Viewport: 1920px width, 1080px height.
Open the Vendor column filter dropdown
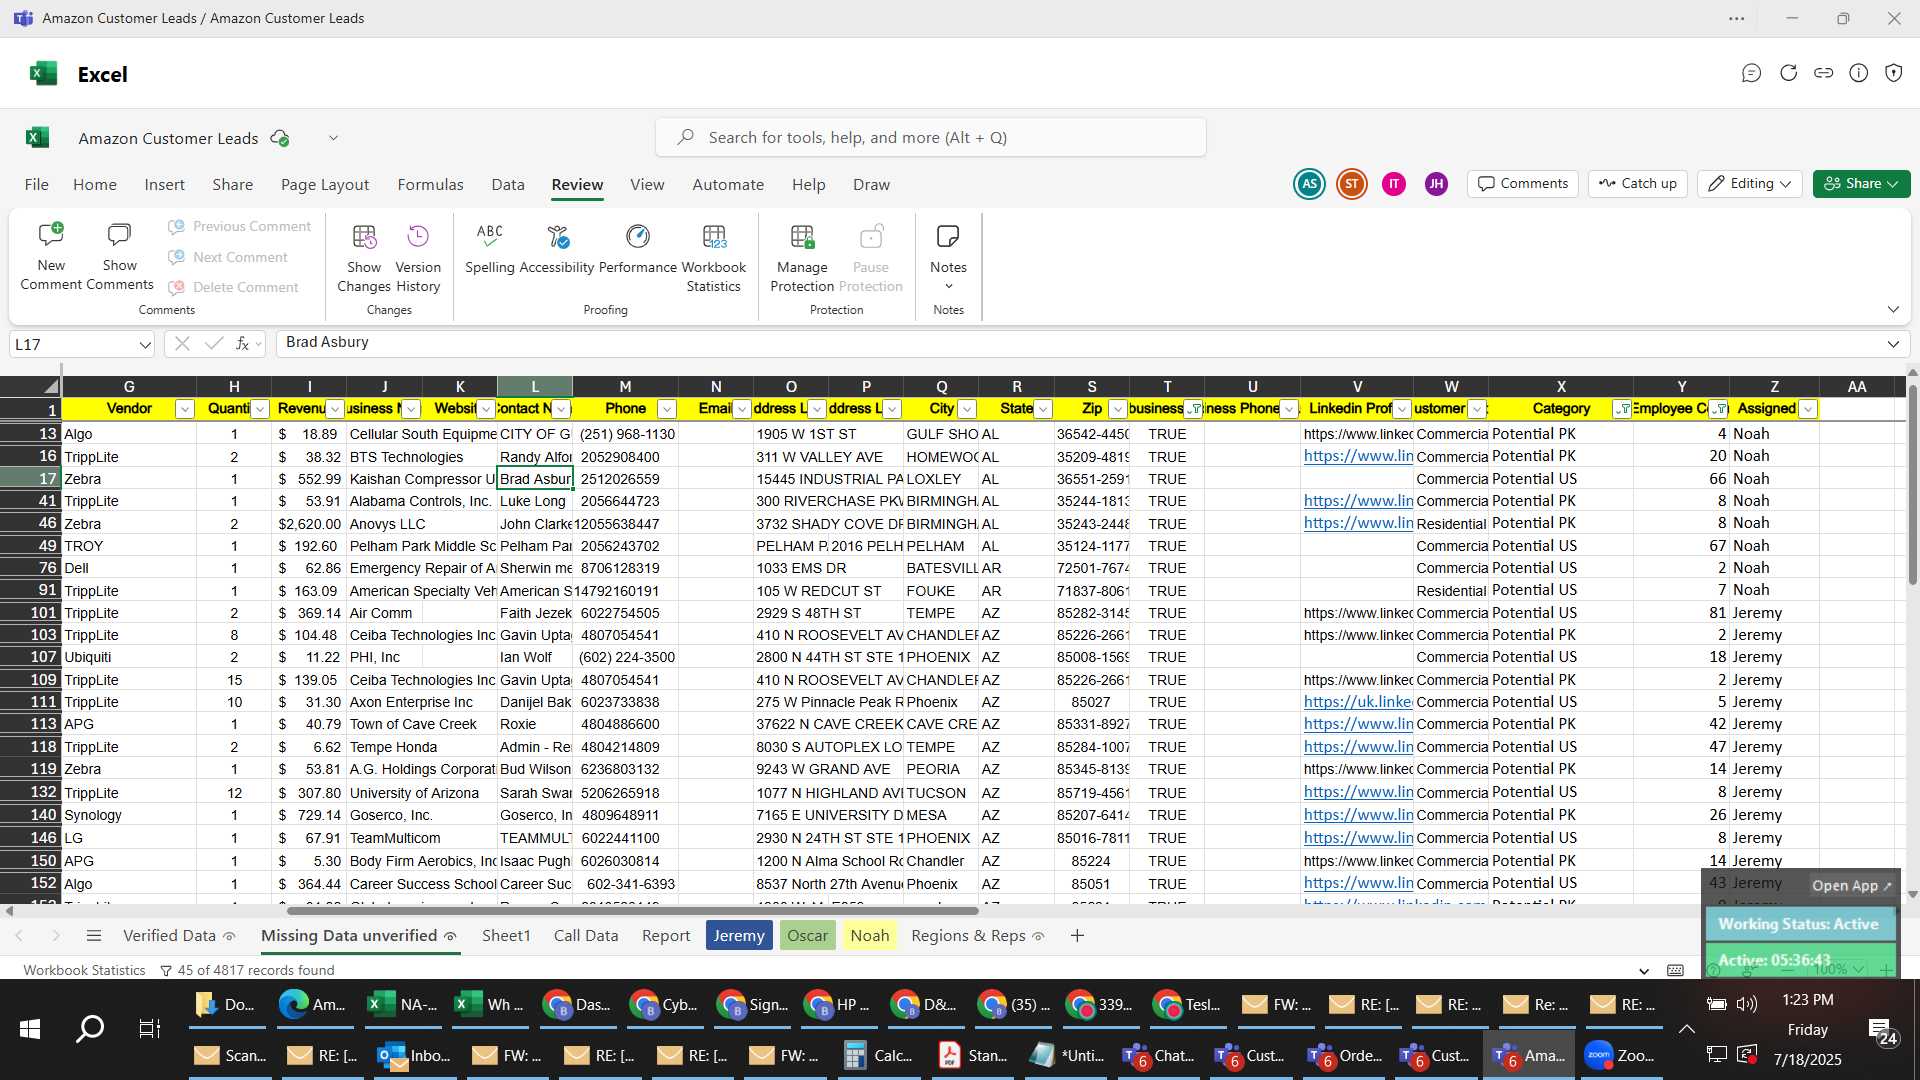pyautogui.click(x=184, y=409)
